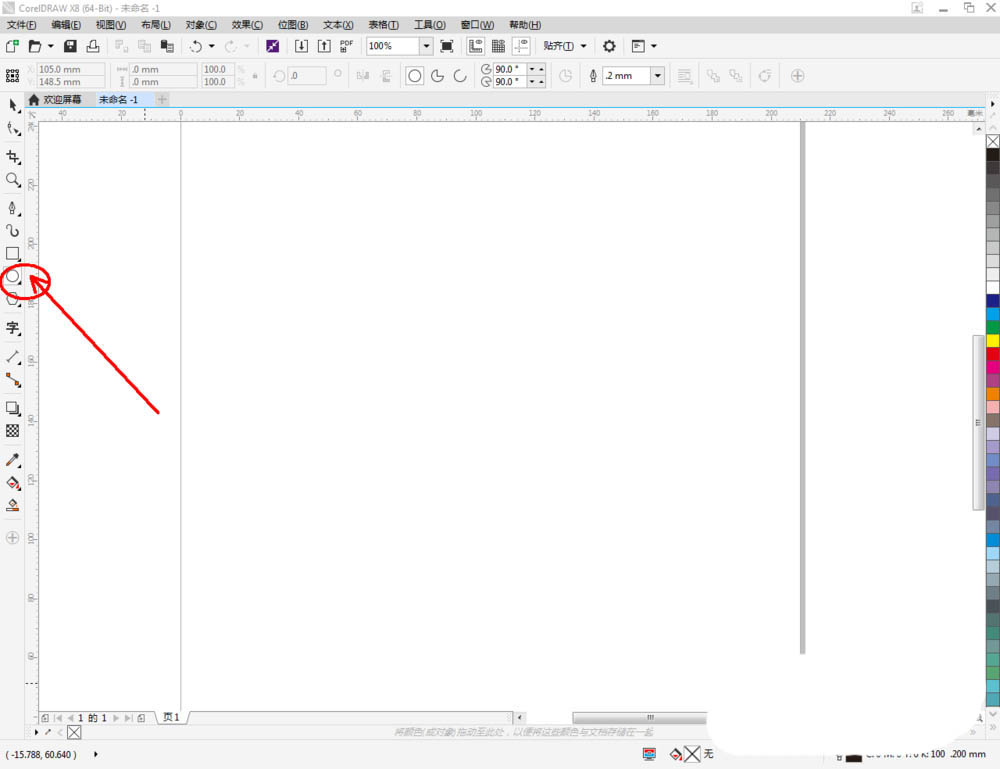The height and width of the screenshot is (769, 1000).
Task: Select the Drop Shadow tool
Action: pyautogui.click(x=13, y=408)
